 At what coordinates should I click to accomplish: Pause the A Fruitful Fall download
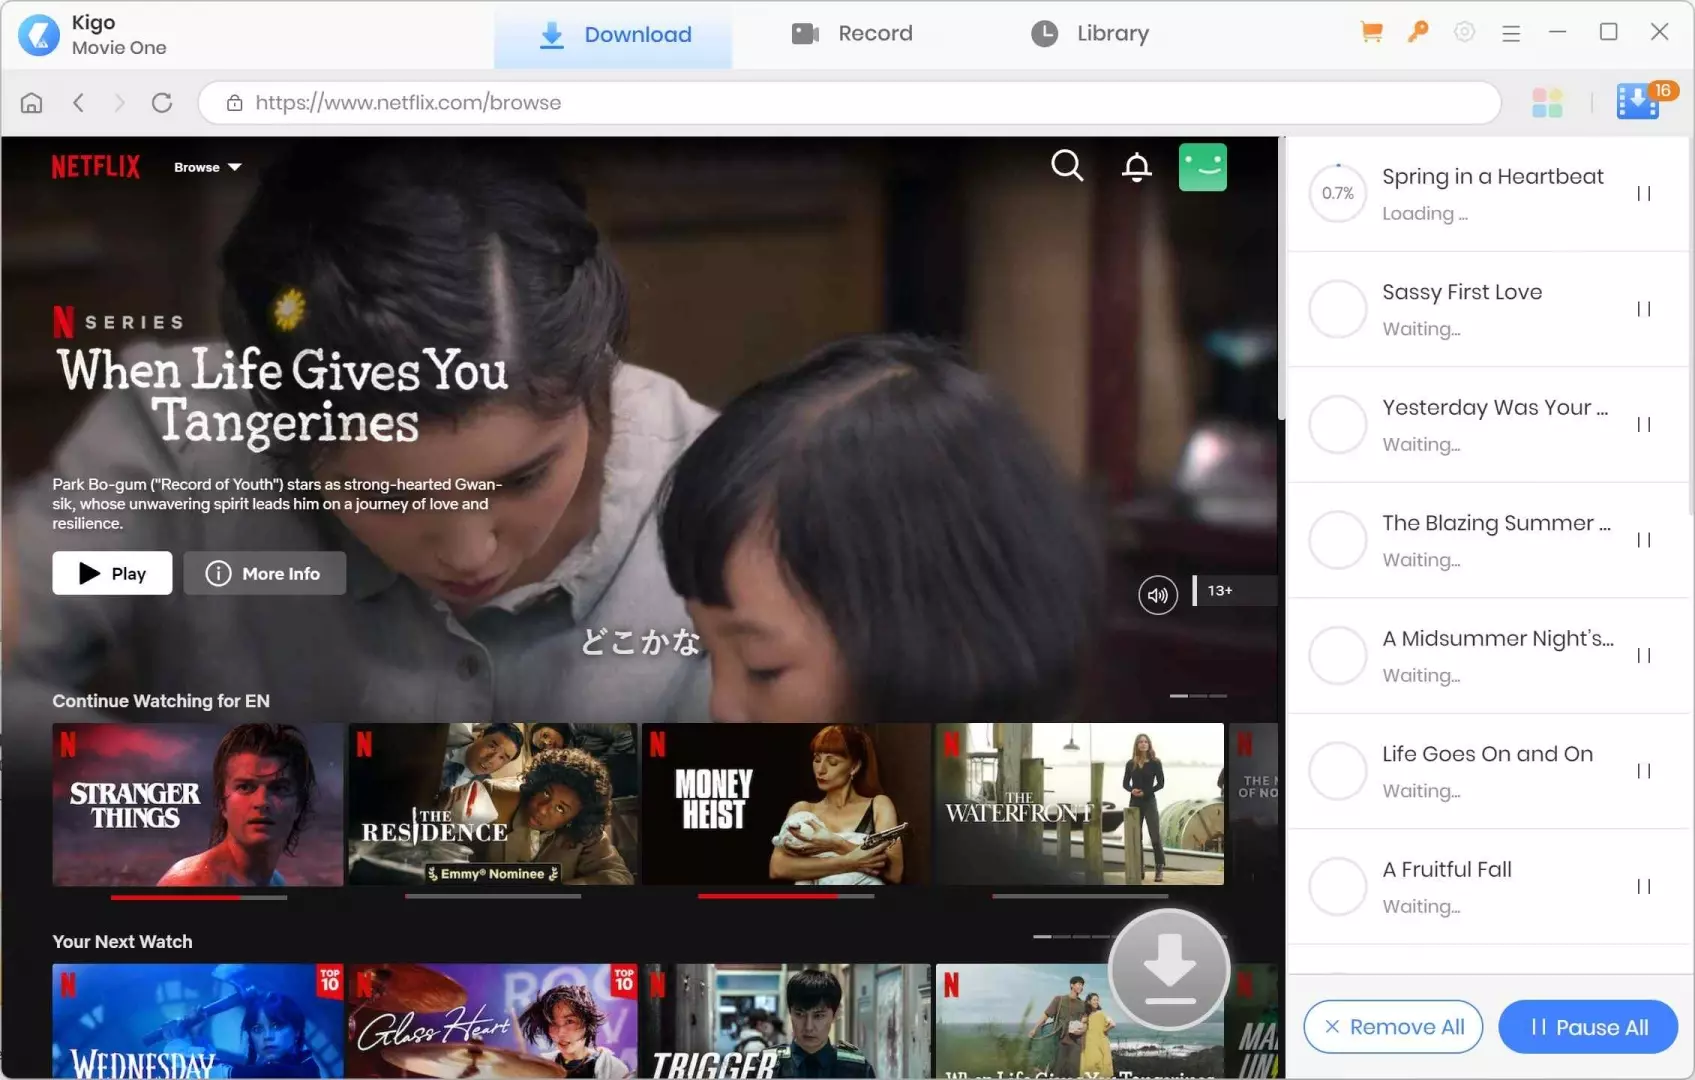(x=1643, y=887)
